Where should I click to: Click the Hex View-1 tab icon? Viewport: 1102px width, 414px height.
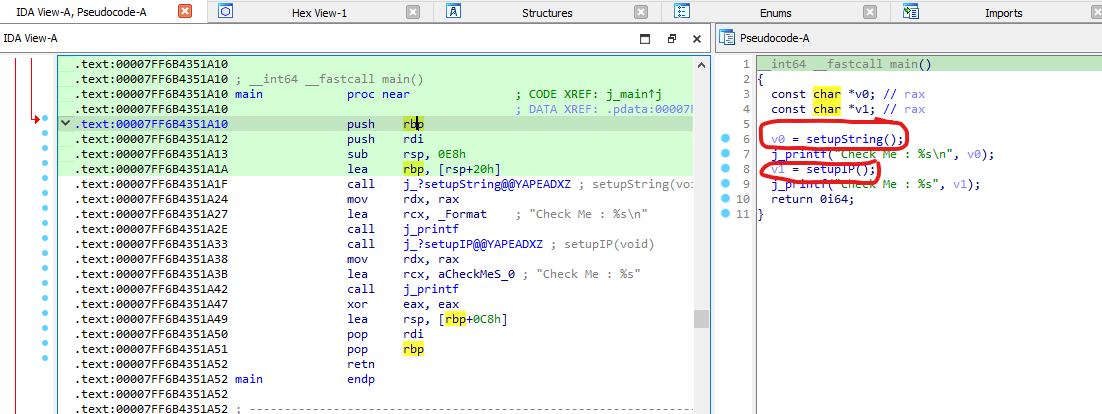click(x=226, y=13)
